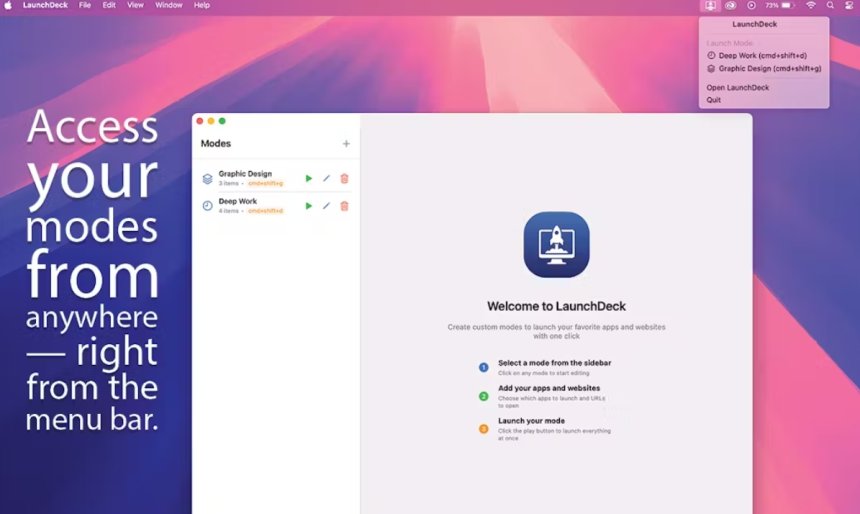Open the View menu
Screen dimensions: 860x514
point(135,5)
